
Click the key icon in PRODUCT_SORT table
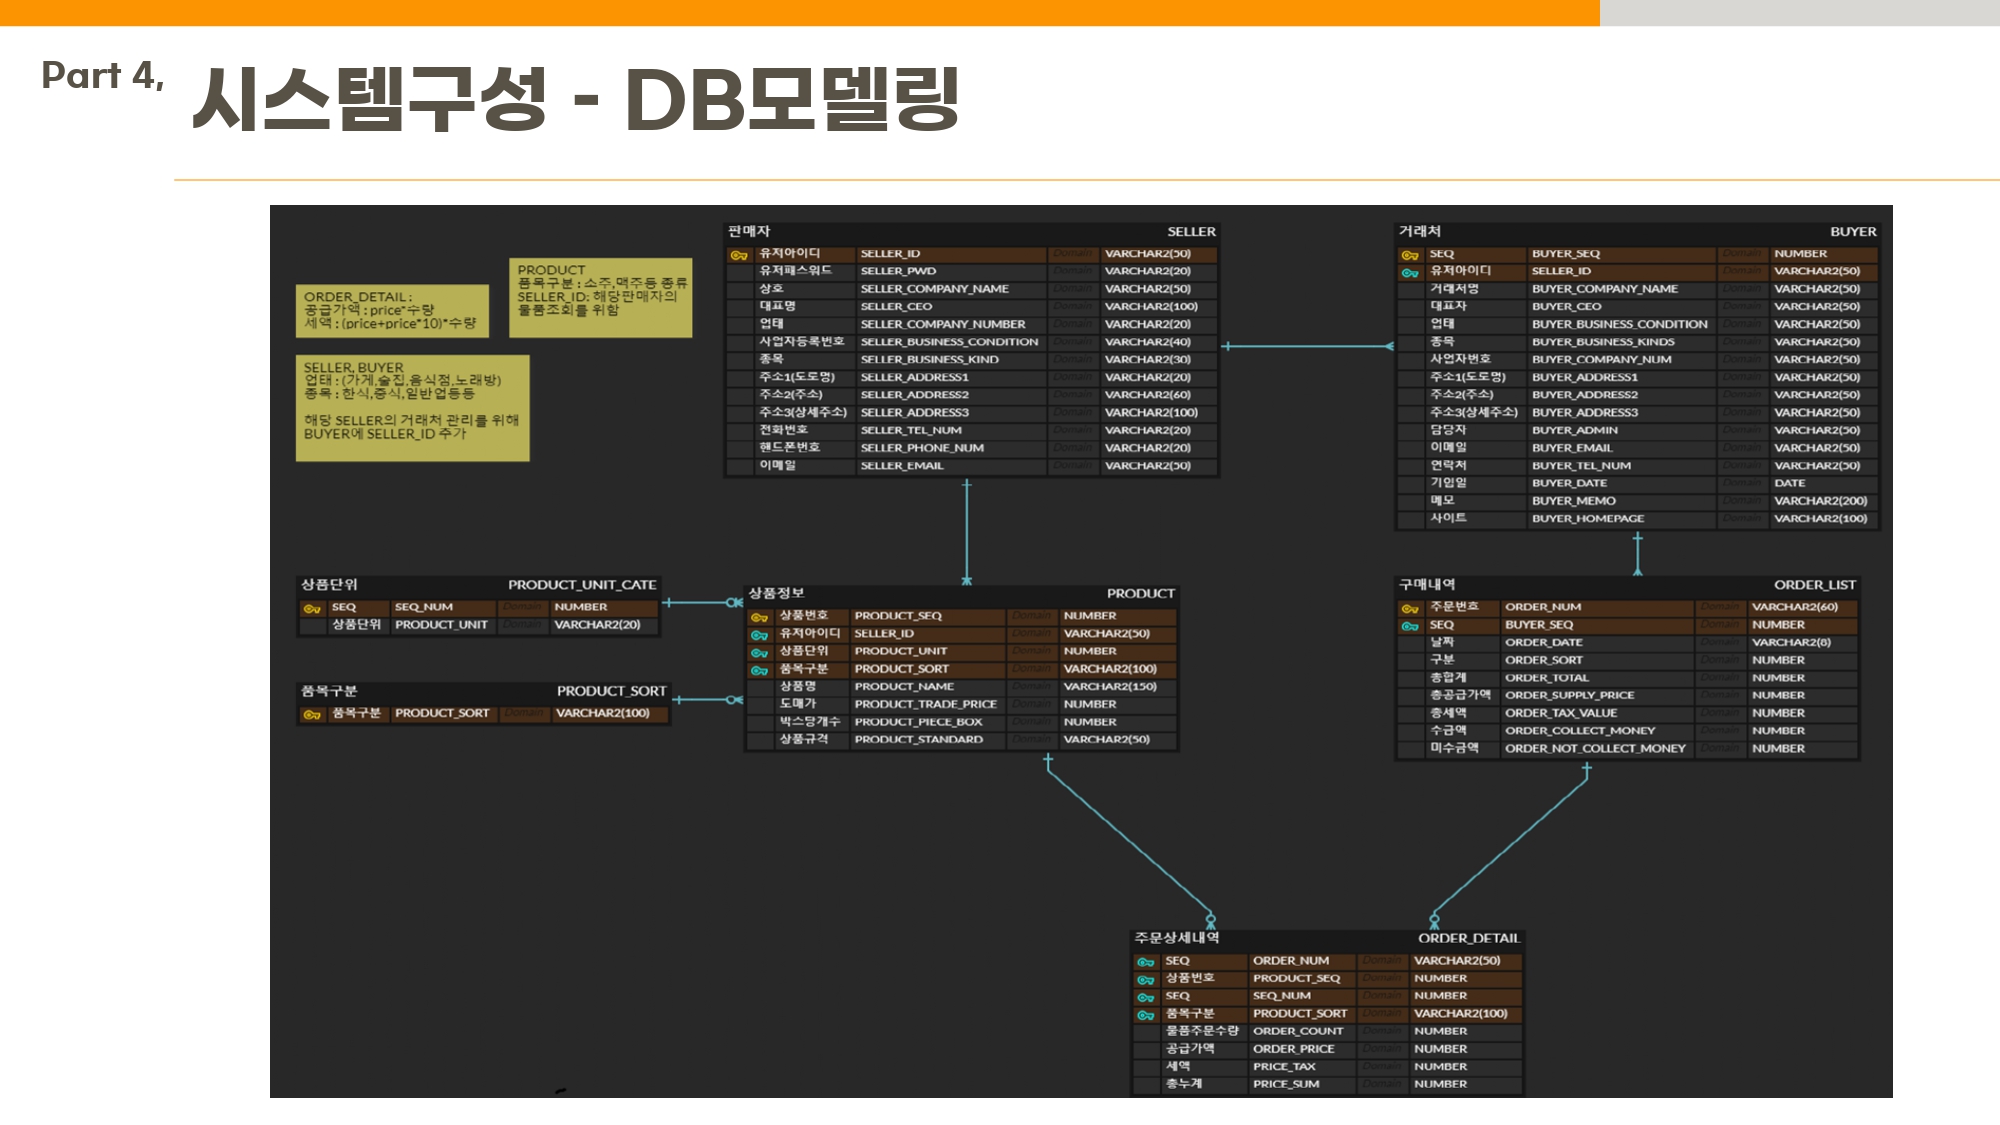click(x=312, y=714)
